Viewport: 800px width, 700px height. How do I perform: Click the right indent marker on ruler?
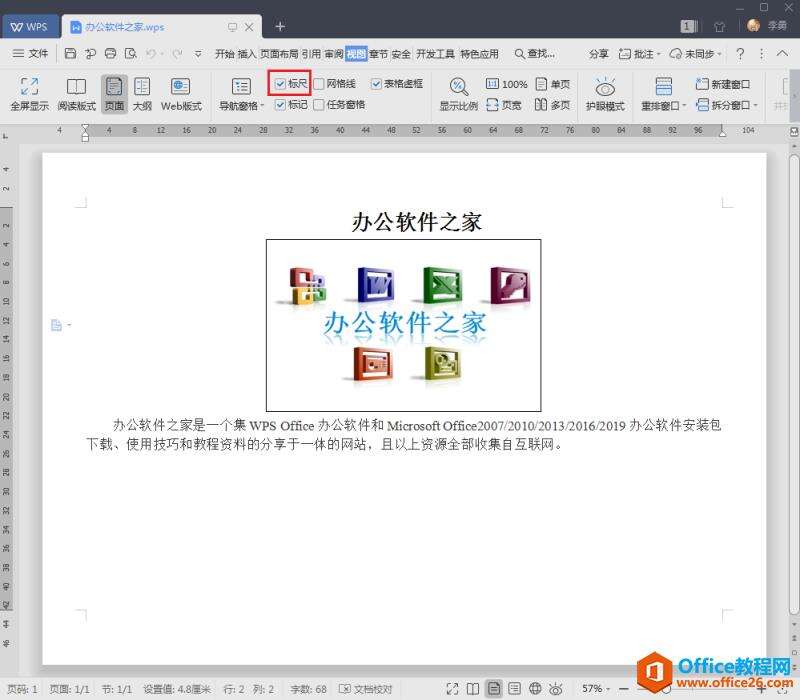[x=722, y=132]
